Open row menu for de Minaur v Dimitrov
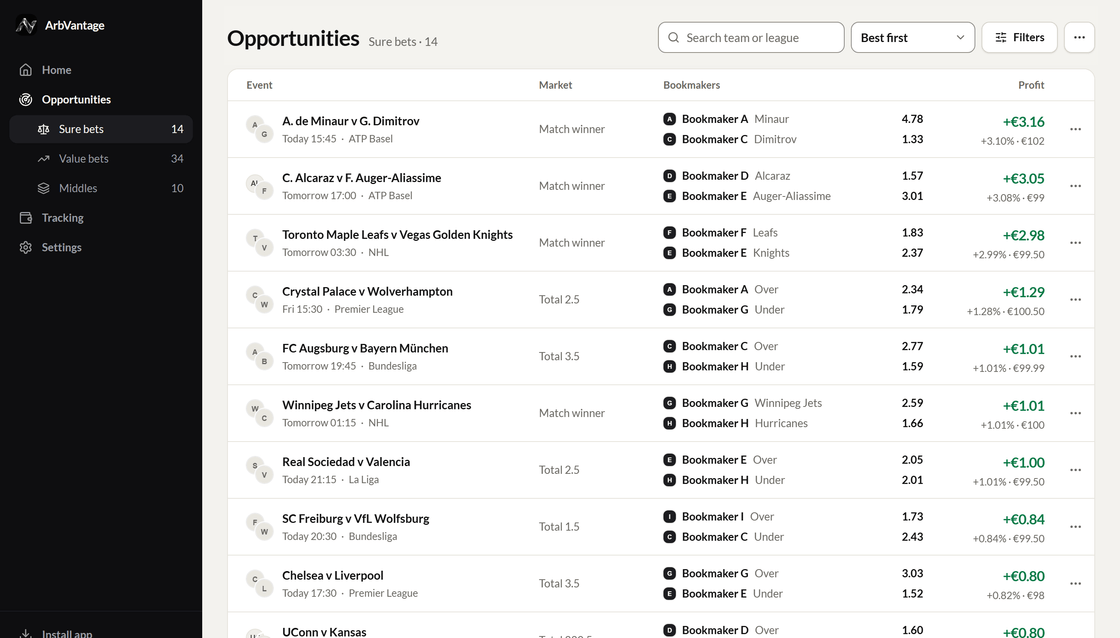Viewport: 1120px width, 638px height. (1076, 129)
